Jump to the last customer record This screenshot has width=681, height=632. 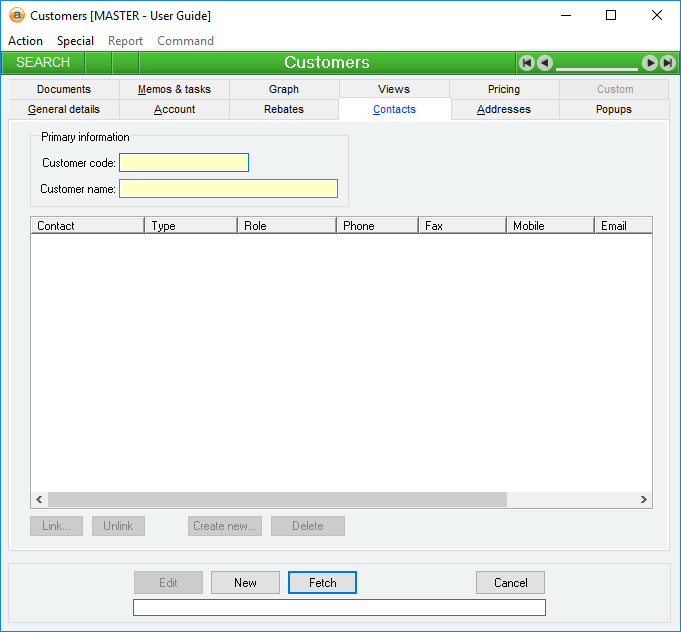click(x=667, y=63)
